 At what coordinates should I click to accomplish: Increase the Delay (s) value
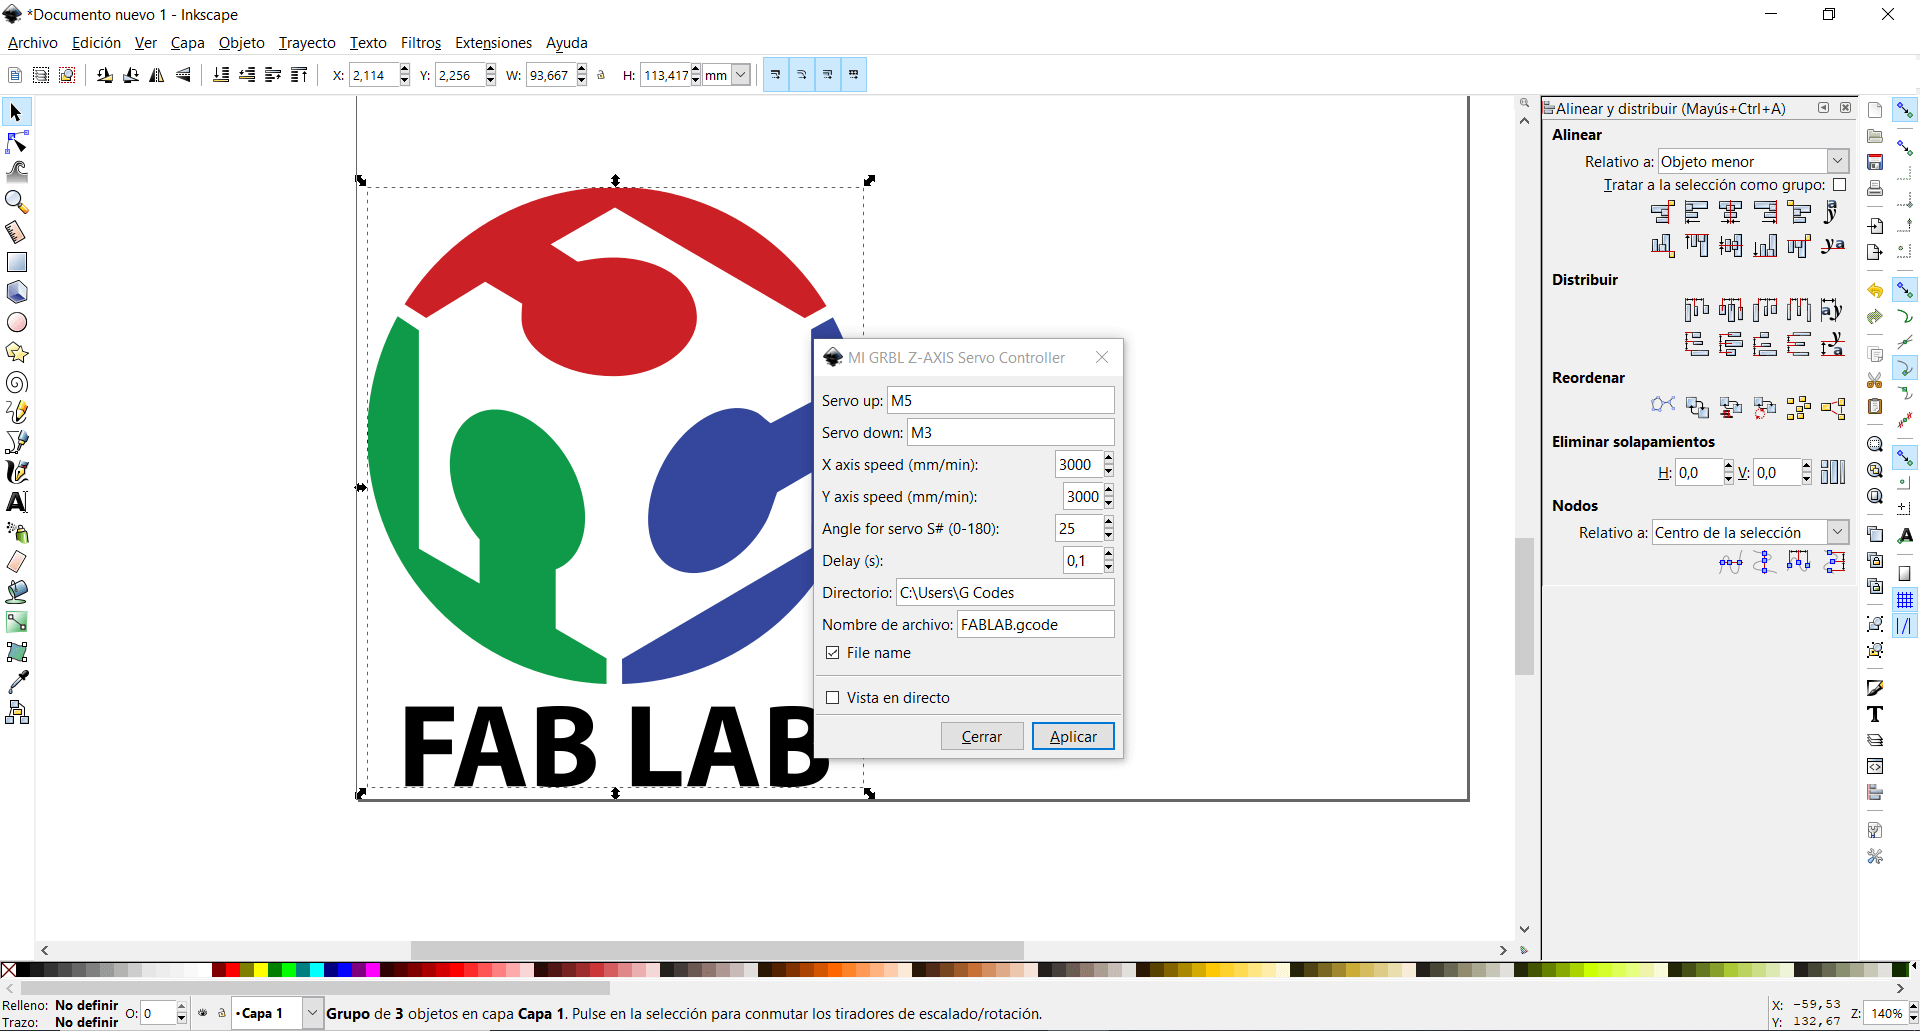[x=1109, y=554]
